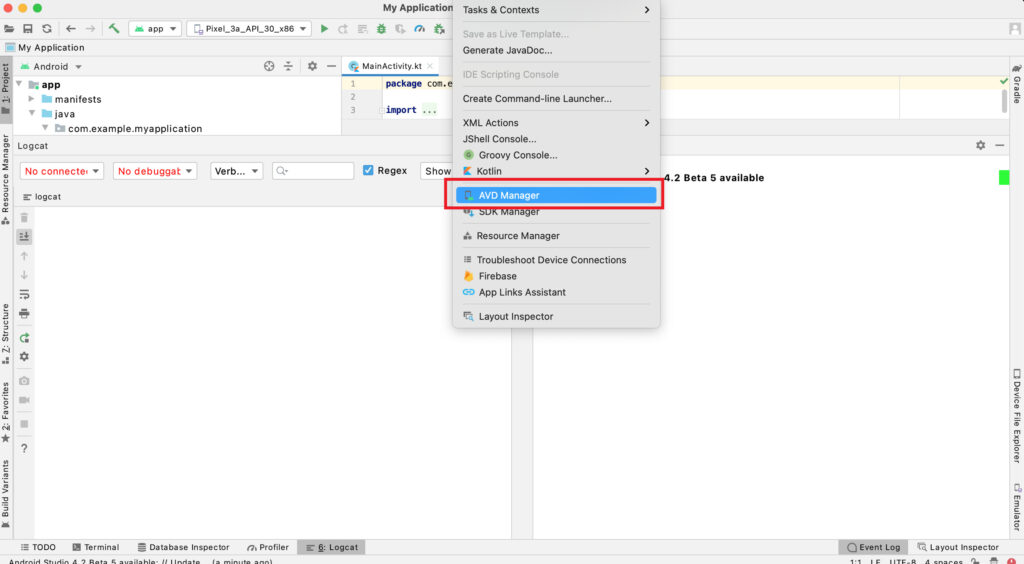
Task: Expand XML Actions submenu
Action: coord(556,123)
